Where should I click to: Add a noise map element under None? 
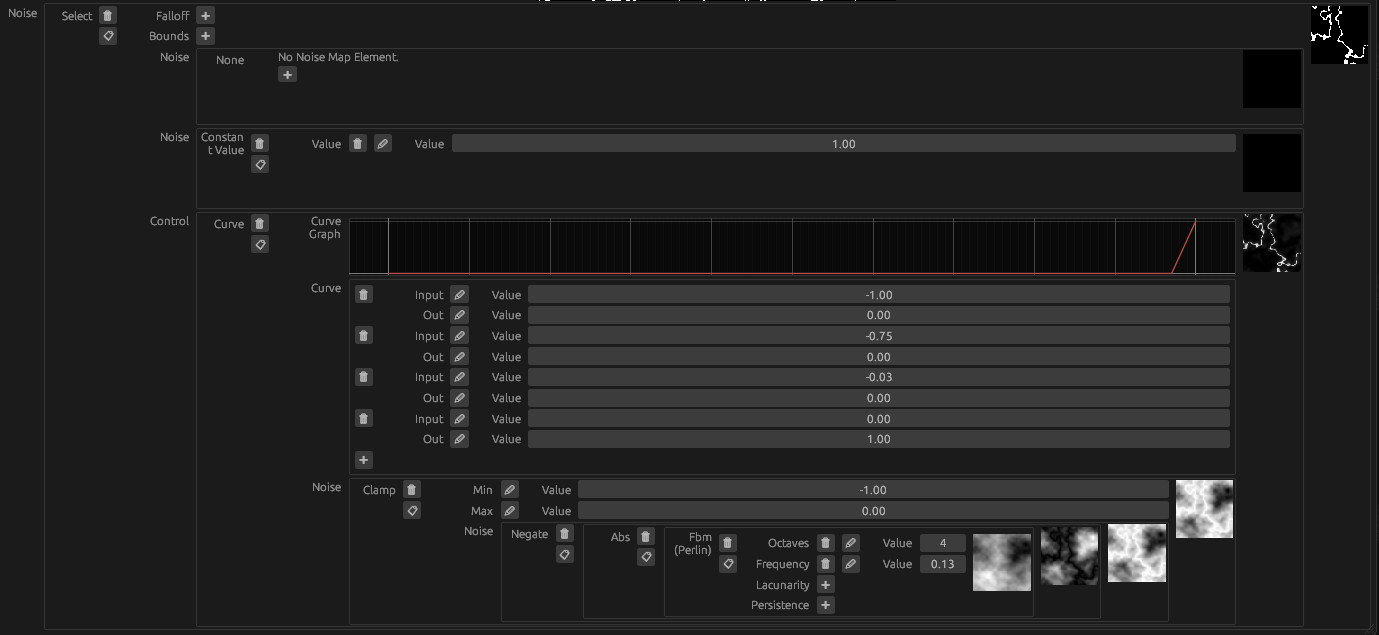point(287,75)
